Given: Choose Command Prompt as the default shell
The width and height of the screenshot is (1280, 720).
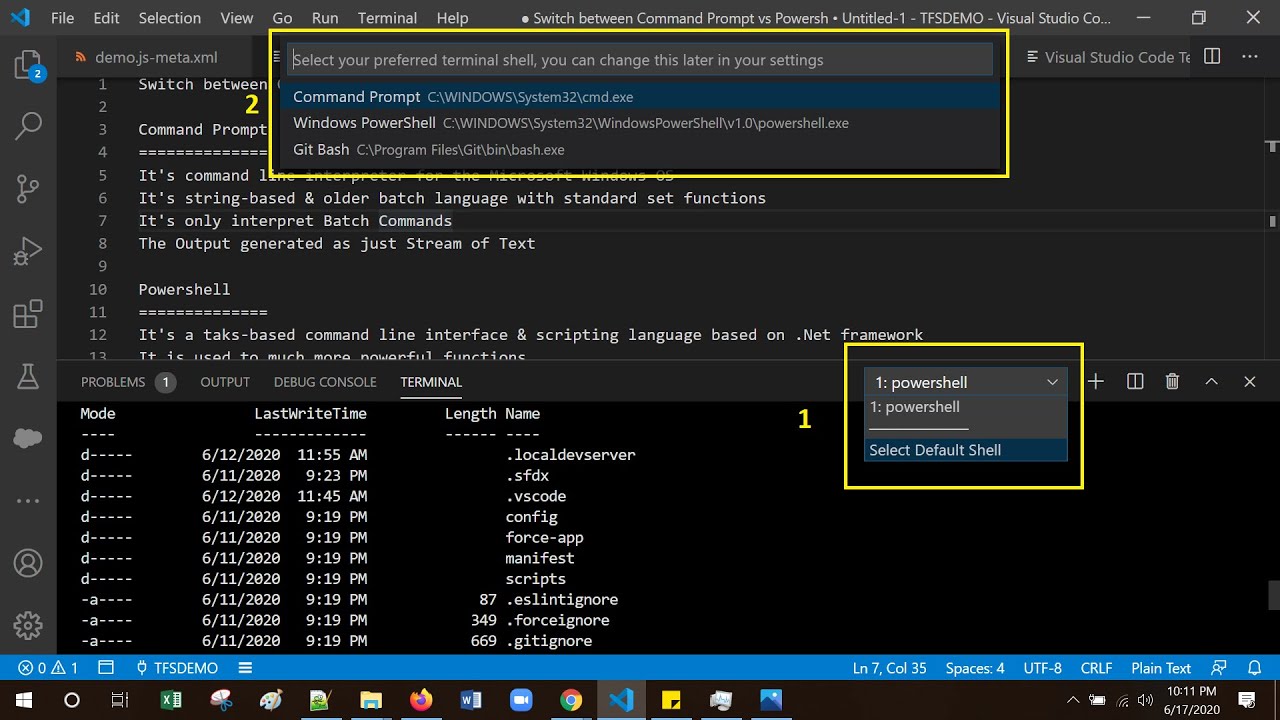Looking at the screenshot, I should (x=640, y=97).
